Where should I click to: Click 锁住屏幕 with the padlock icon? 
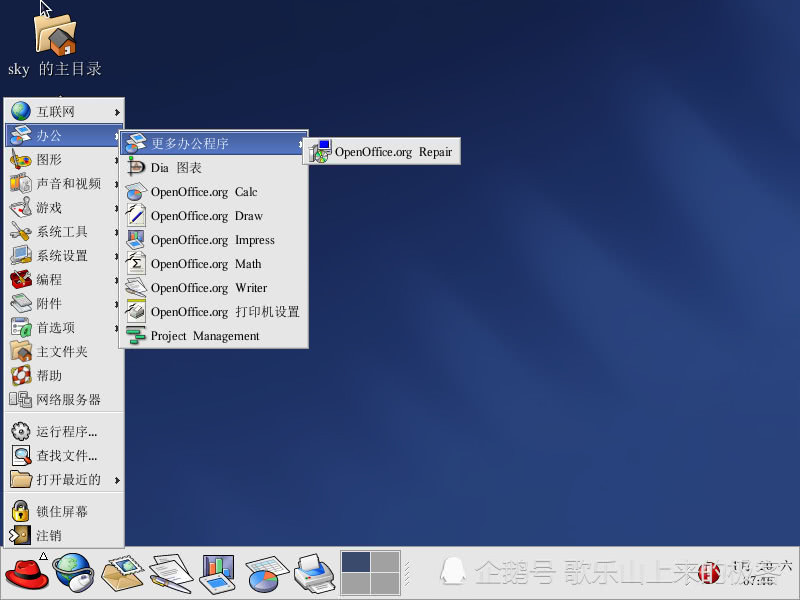tap(64, 511)
